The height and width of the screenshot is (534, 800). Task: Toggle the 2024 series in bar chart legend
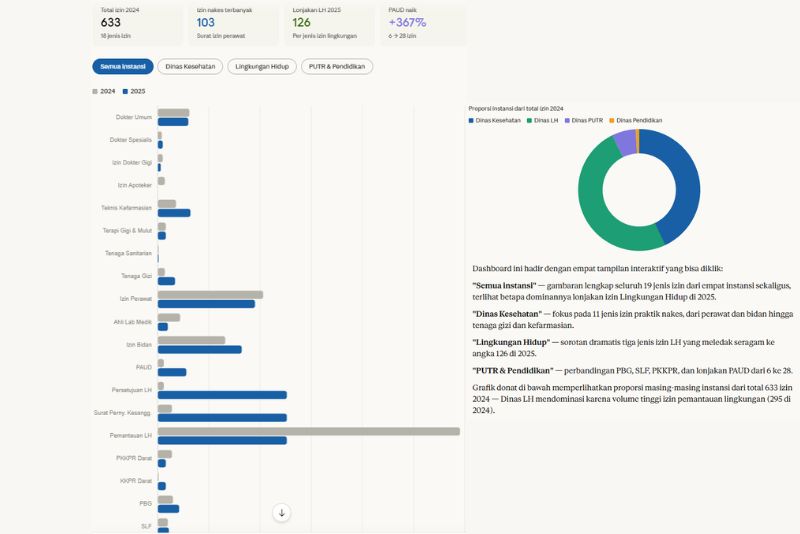(x=105, y=91)
